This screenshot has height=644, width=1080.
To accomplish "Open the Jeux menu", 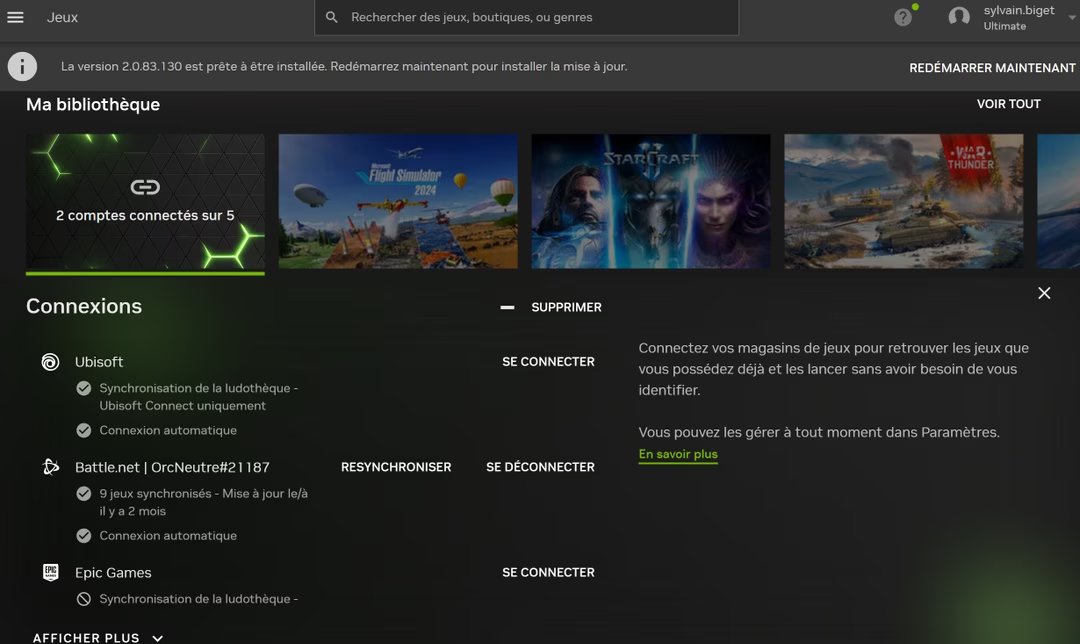I will [61, 16].
